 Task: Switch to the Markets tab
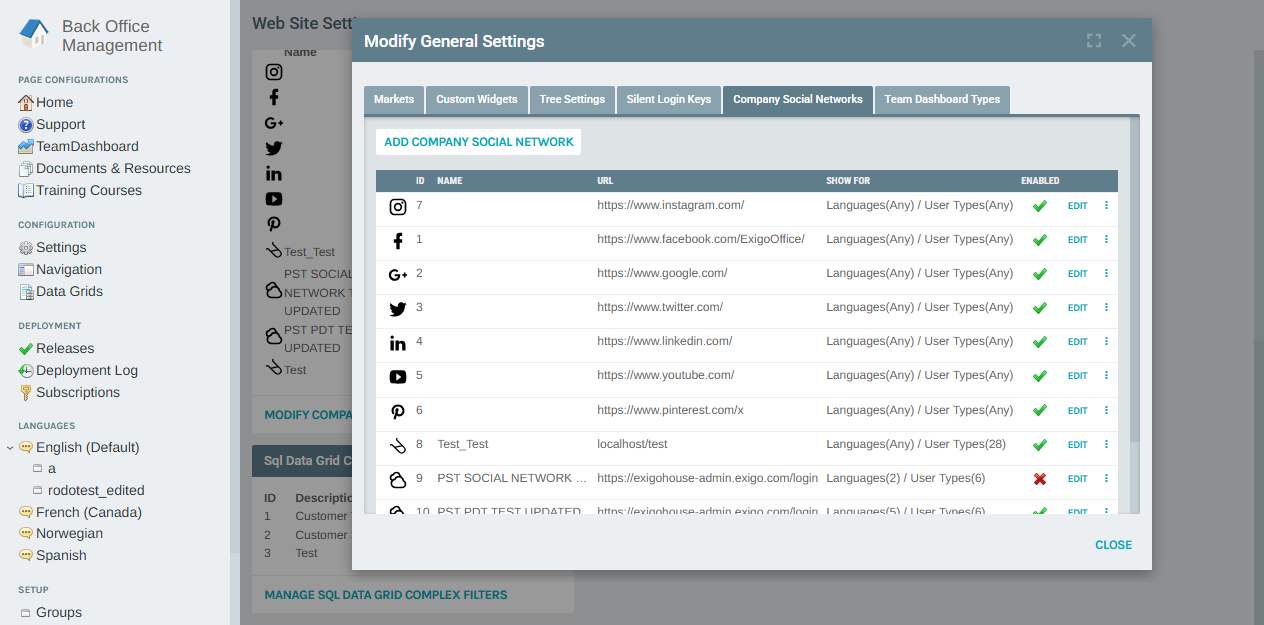[x=394, y=100]
